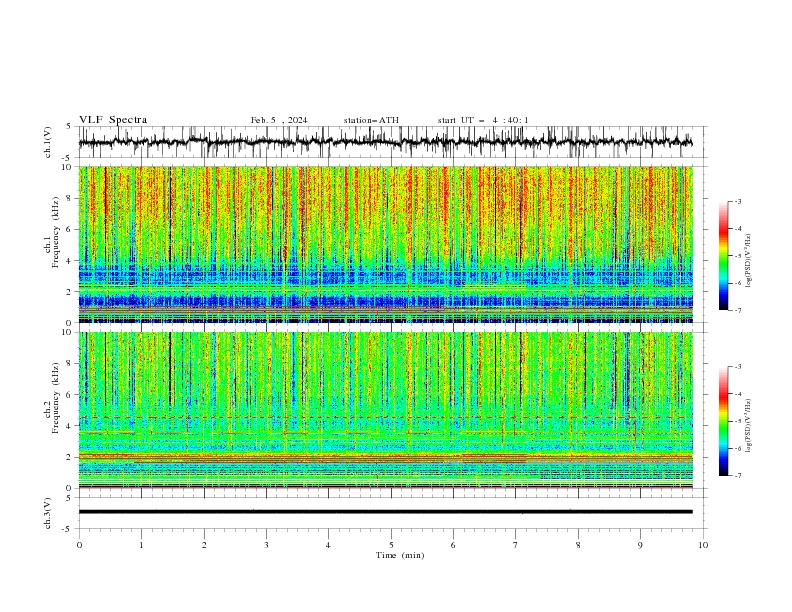Click the ch.2 frequency axis "8" tick label
Image resolution: width=792 pixels, height=612 pixels.
coord(70,364)
